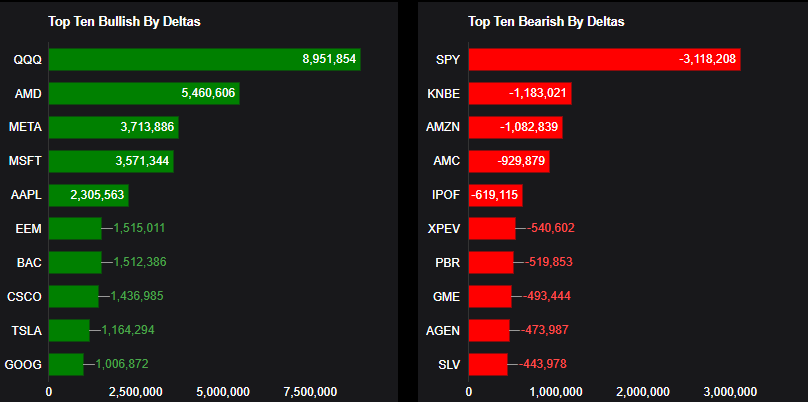Click the GOOG bullish bar

pos(66,364)
